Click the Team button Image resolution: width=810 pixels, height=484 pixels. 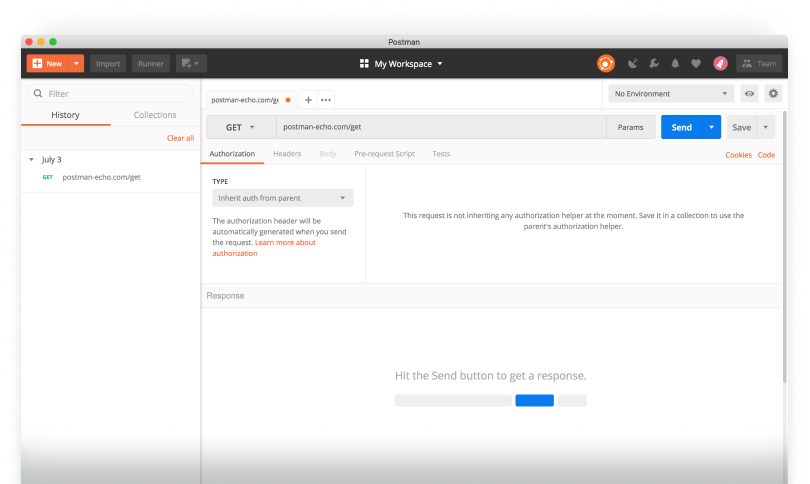tap(759, 64)
